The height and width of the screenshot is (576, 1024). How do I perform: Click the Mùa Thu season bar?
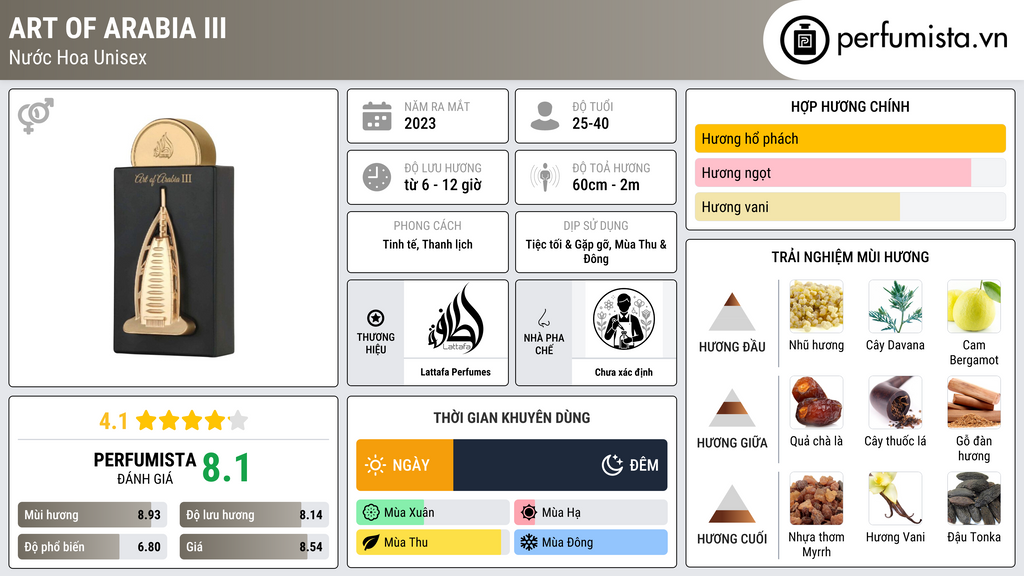(x=433, y=542)
